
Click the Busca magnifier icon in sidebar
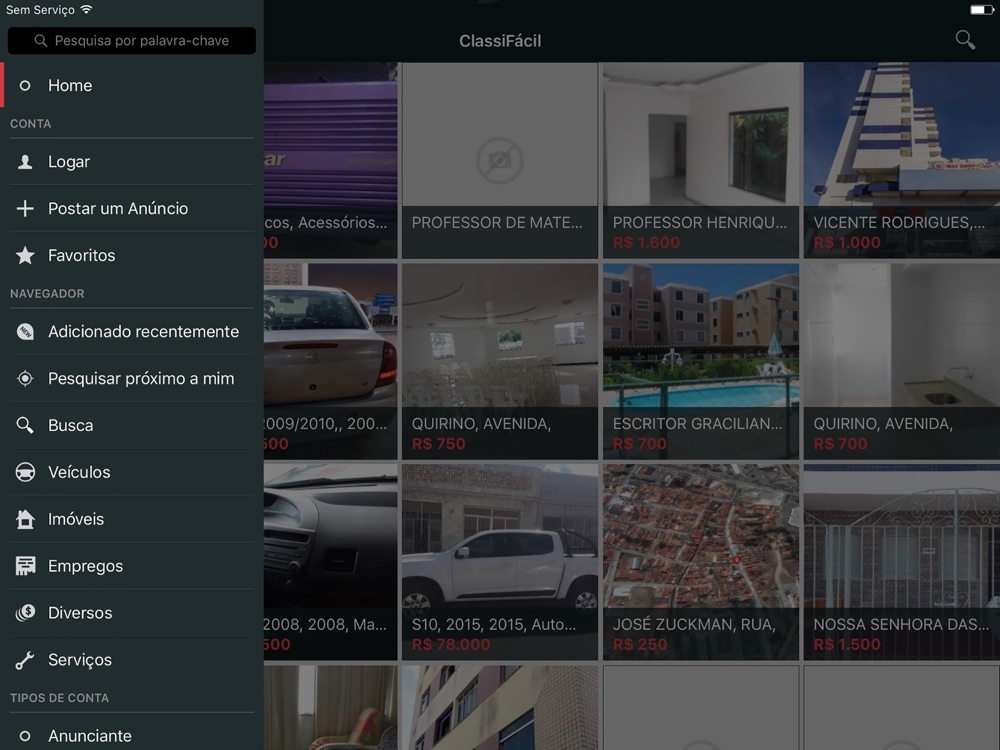click(x=25, y=425)
